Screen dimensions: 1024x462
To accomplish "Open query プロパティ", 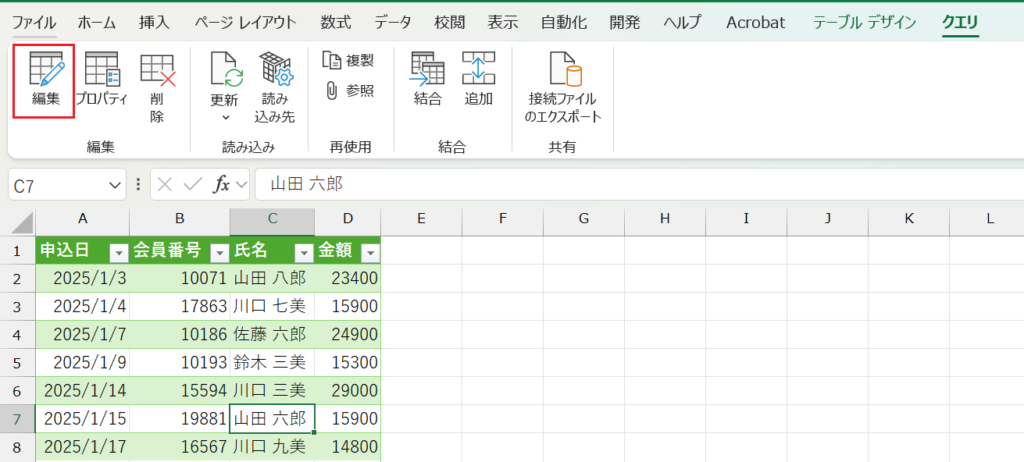I will coord(101,80).
